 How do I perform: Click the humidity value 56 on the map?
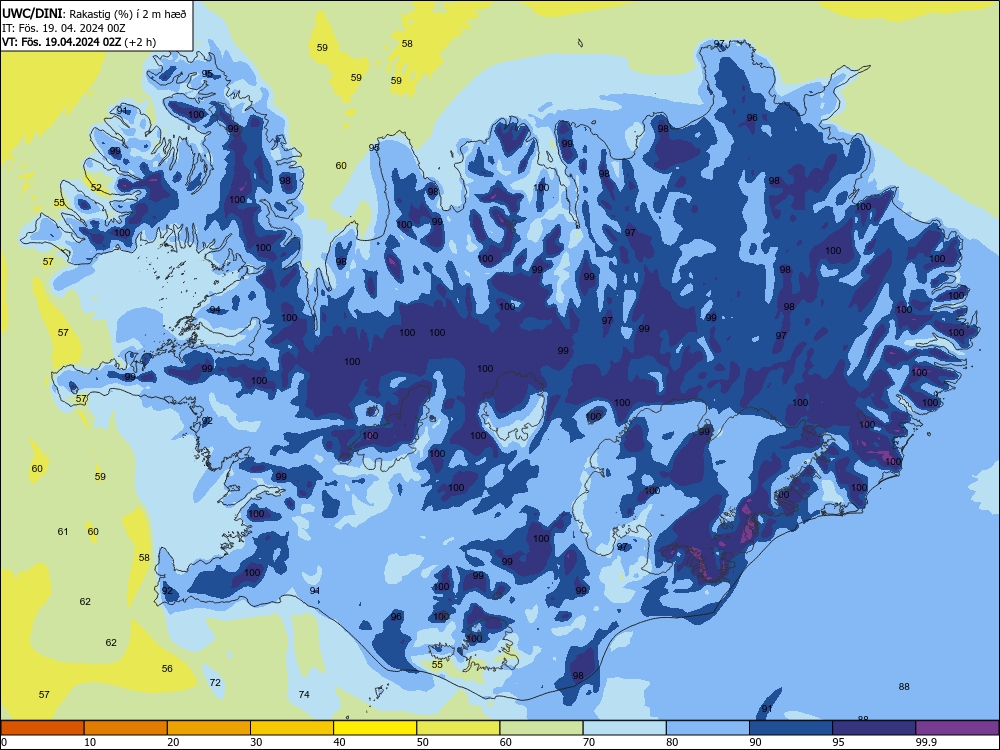pyautogui.click(x=167, y=668)
